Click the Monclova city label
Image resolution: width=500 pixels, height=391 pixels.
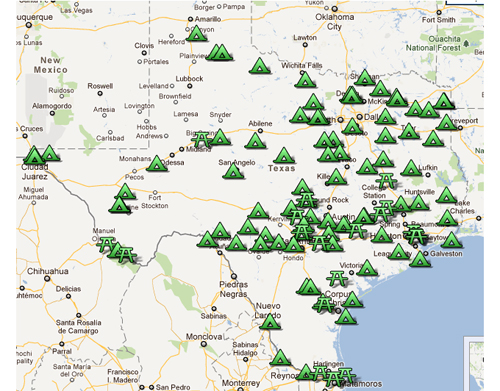pos(204,337)
